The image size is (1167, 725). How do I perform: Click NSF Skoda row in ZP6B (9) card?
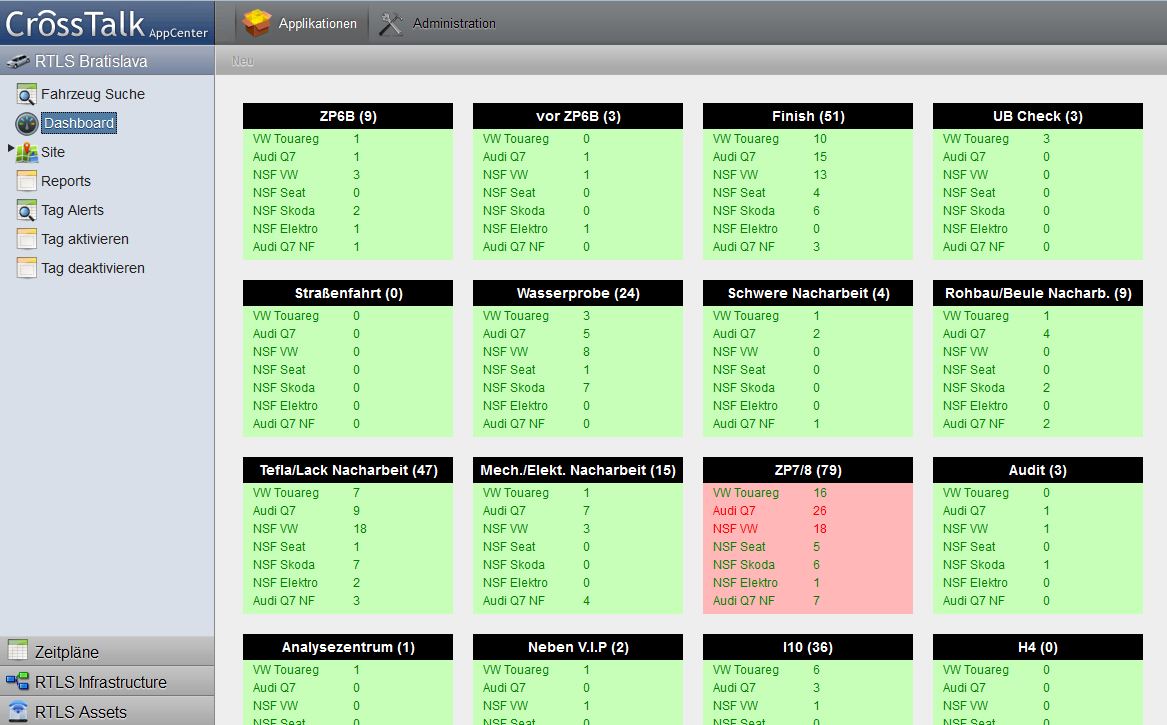point(348,211)
